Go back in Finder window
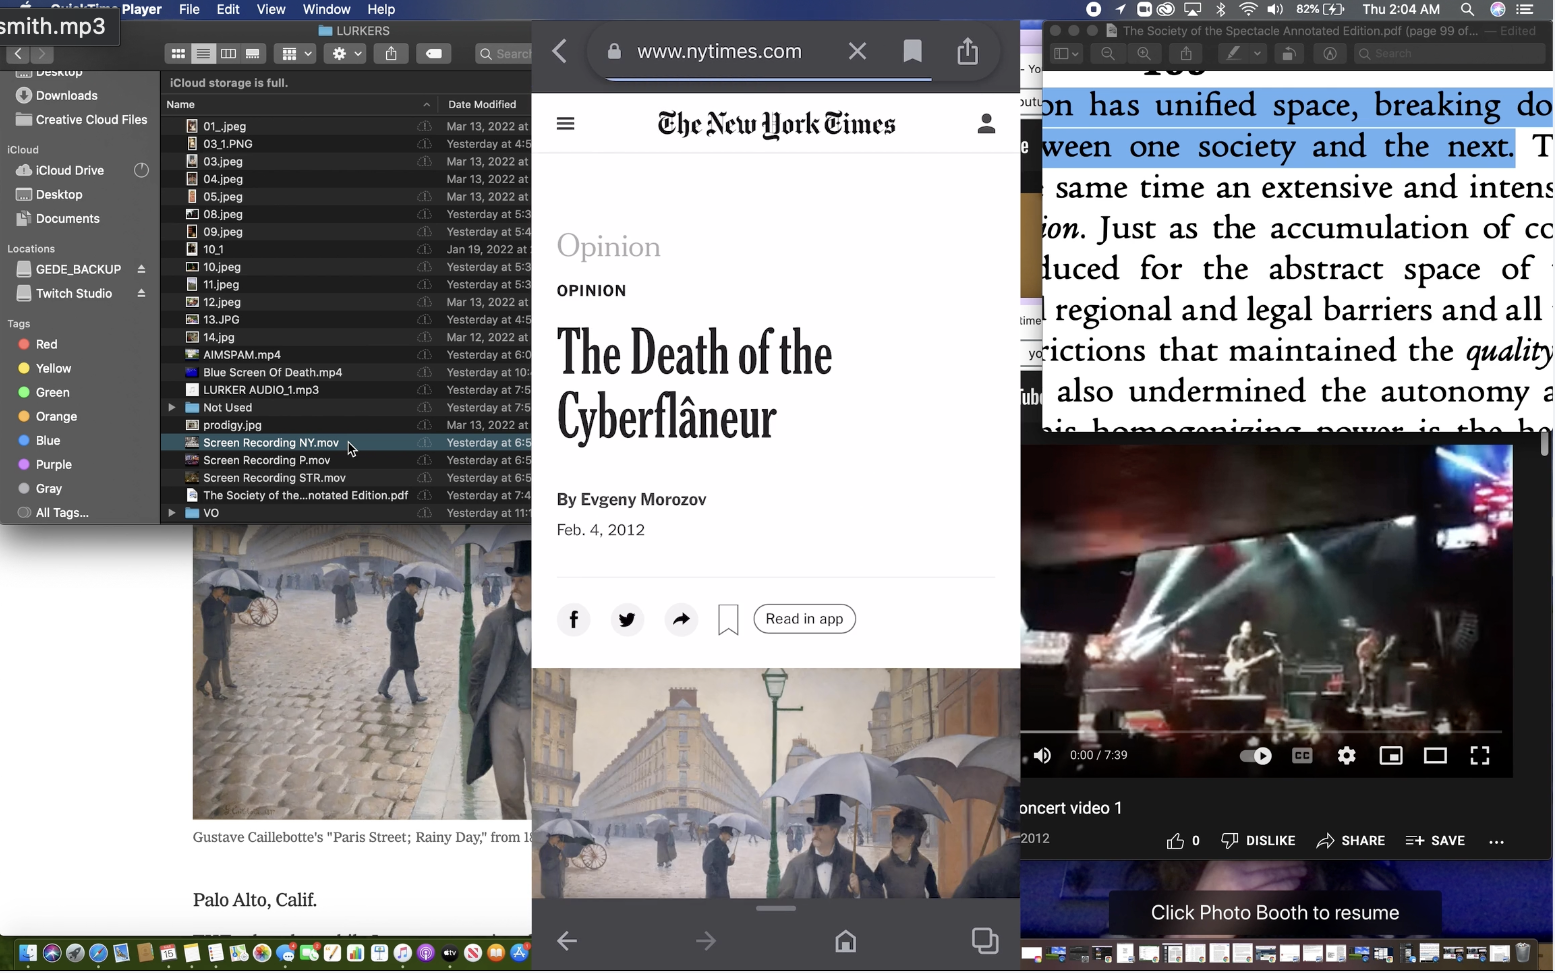This screenshot has width=1556, height=976. [18, 54]
